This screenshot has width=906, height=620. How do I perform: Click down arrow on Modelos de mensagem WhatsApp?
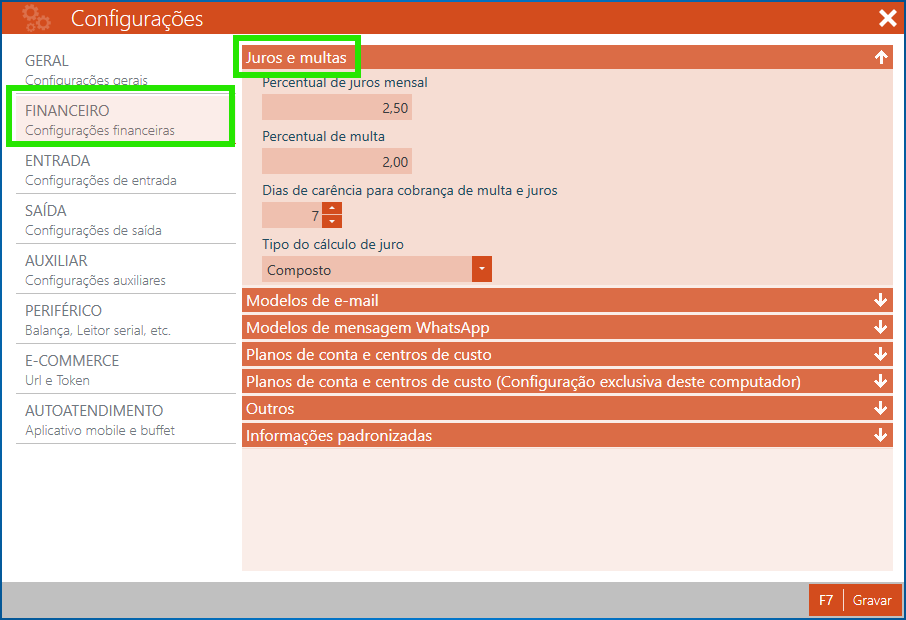[x=880, y=327]
